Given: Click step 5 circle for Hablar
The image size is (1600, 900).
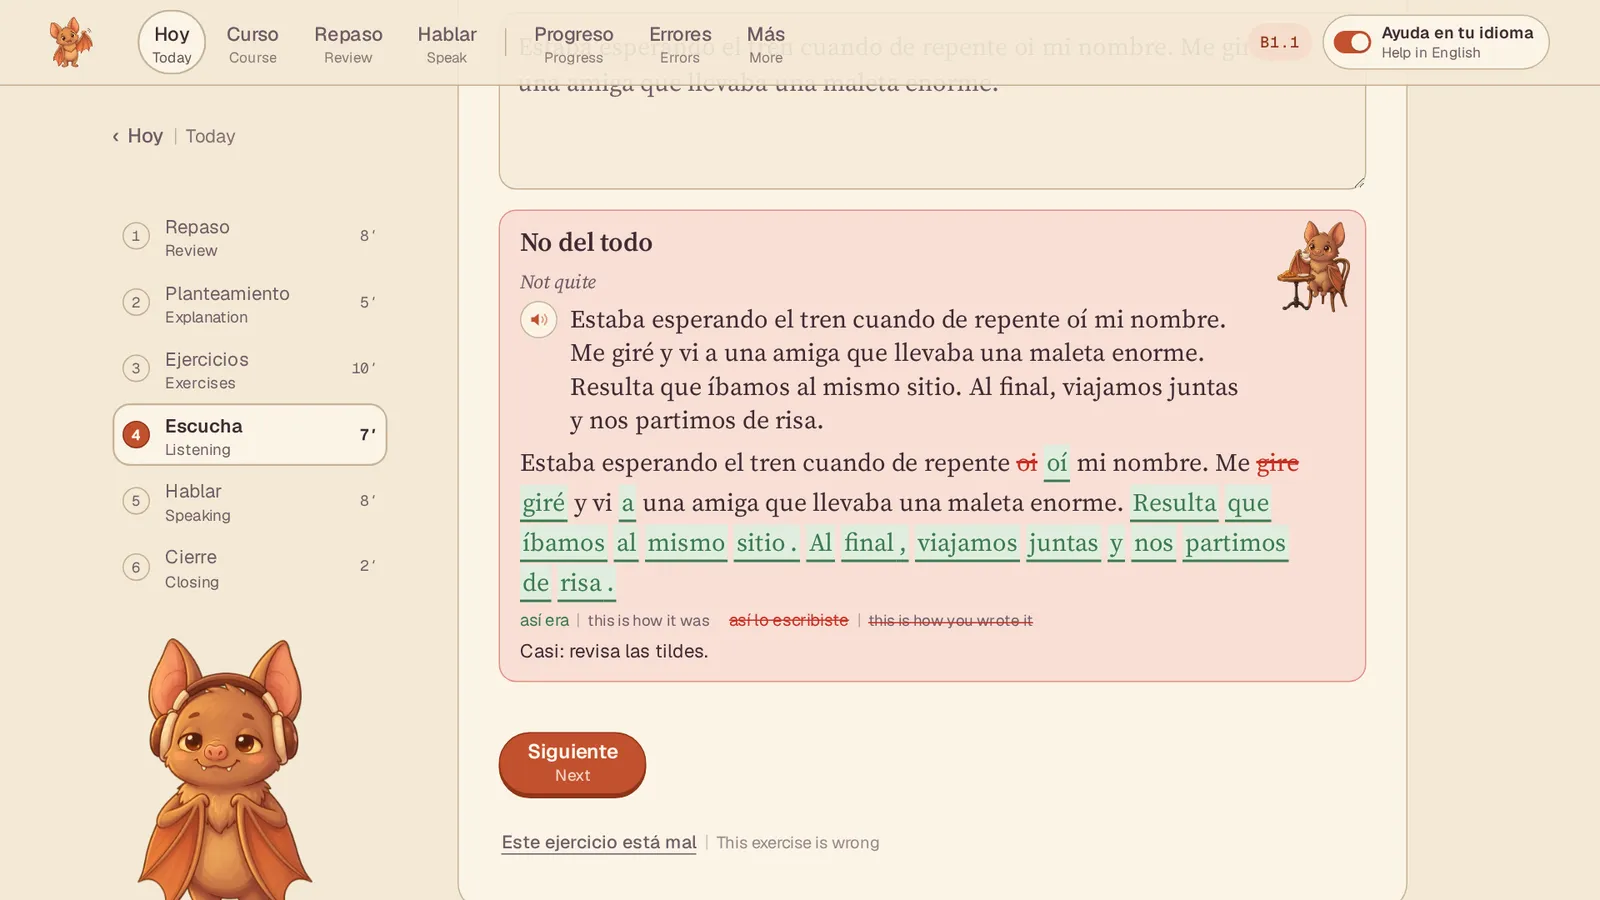Looking at the screenshot, I should [136, 501].
